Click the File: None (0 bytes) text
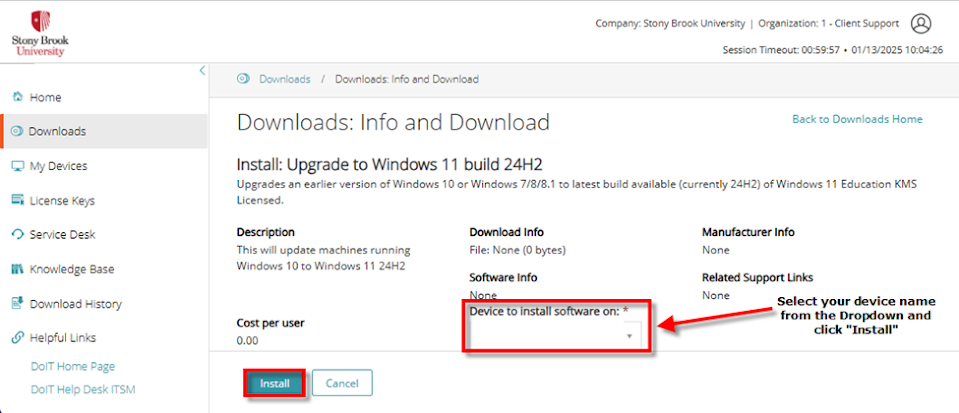The image size is (959, 413). tap(517, 250)
